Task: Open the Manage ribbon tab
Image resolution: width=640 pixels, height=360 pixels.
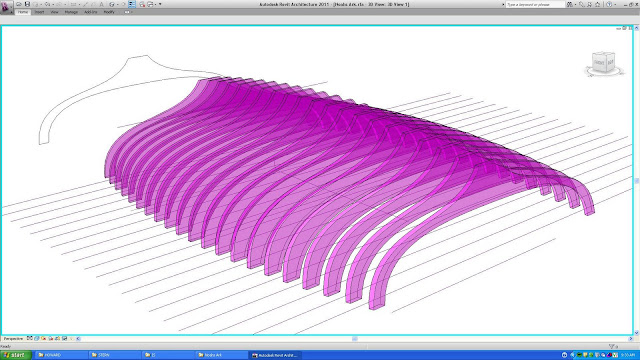Action: pos(71,12)
